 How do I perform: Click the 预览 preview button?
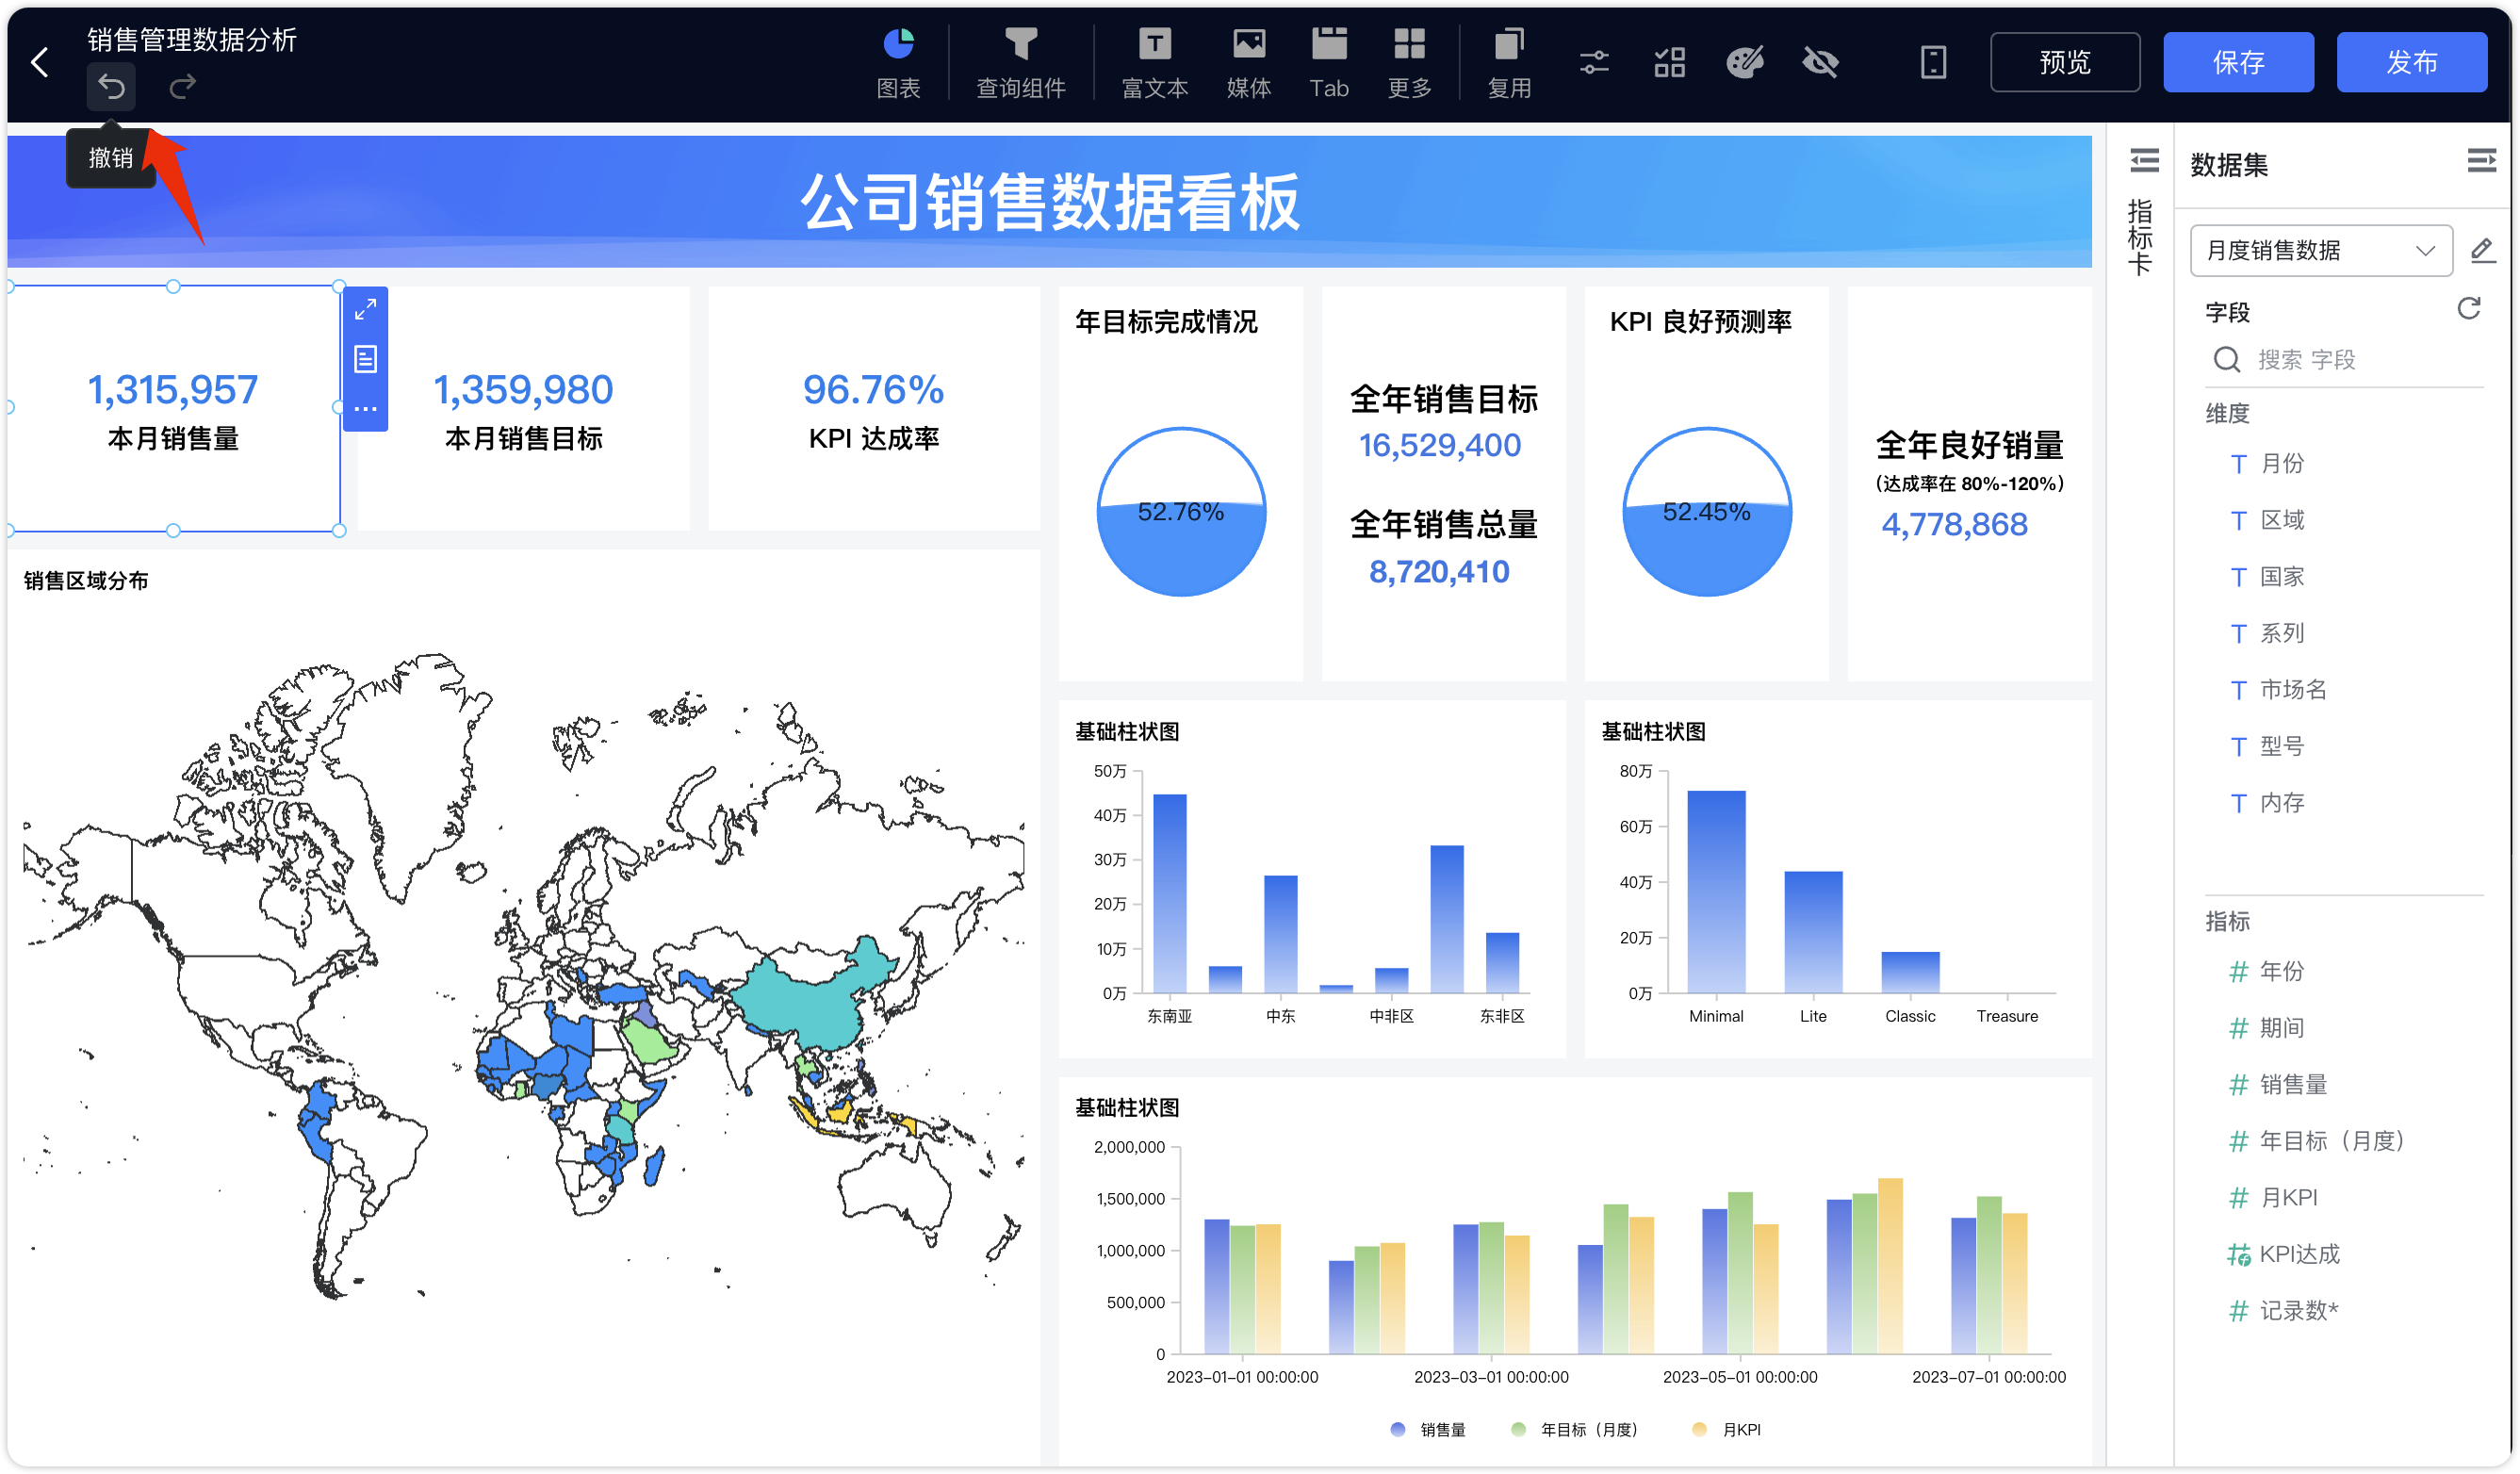coord(2065,62)
